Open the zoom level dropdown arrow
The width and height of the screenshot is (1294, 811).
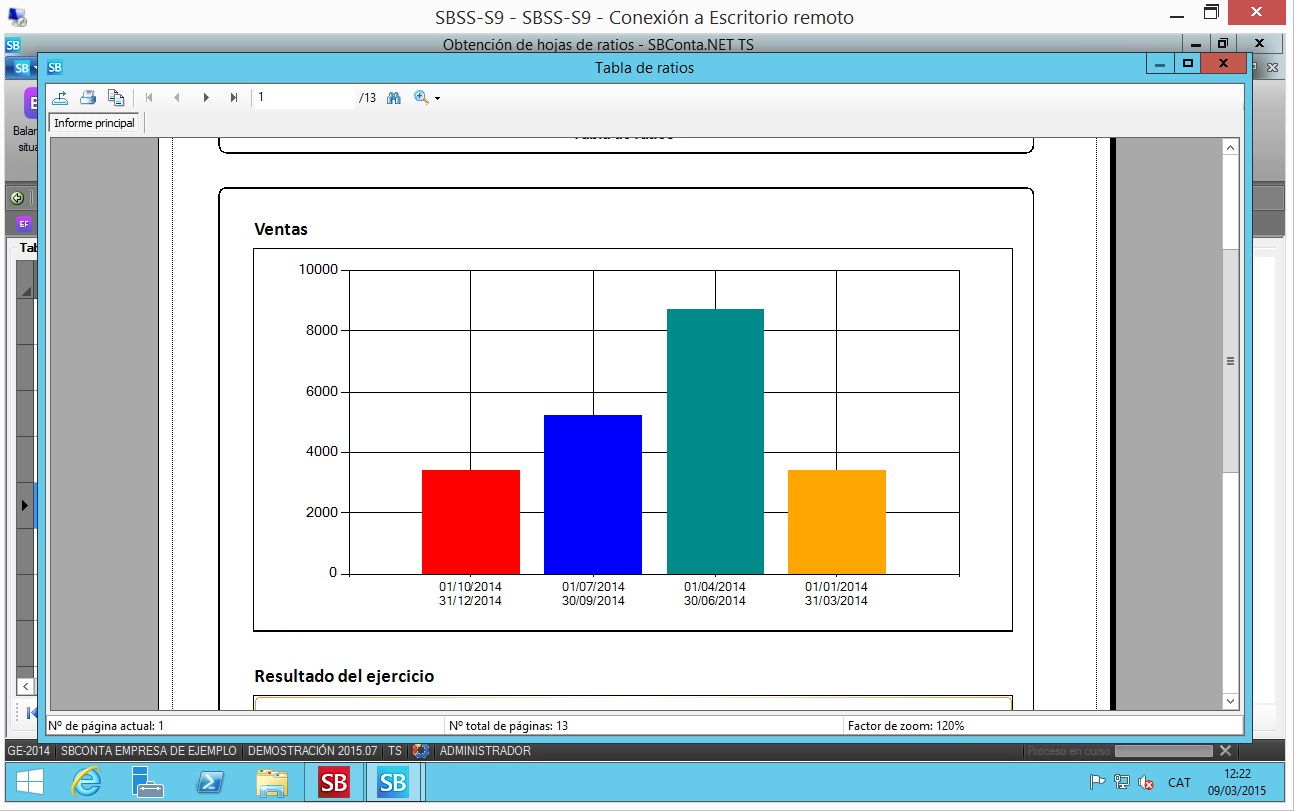(438, 99)
